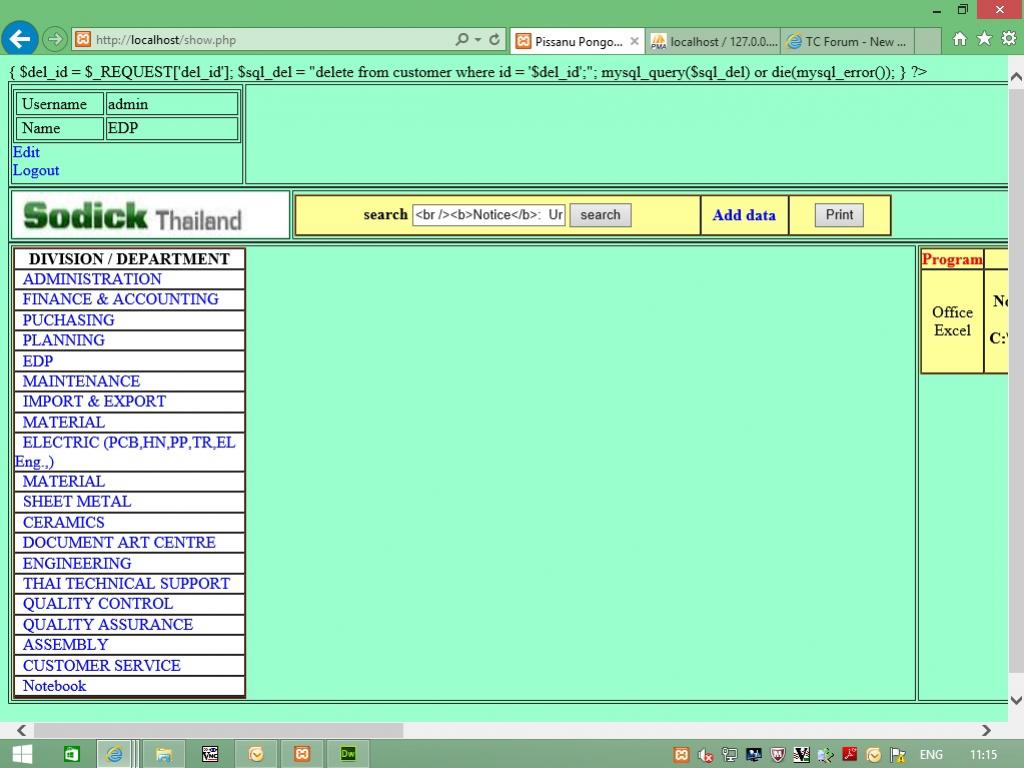
Task: Click the muted volume tray icon
Action: coord(705,755)
